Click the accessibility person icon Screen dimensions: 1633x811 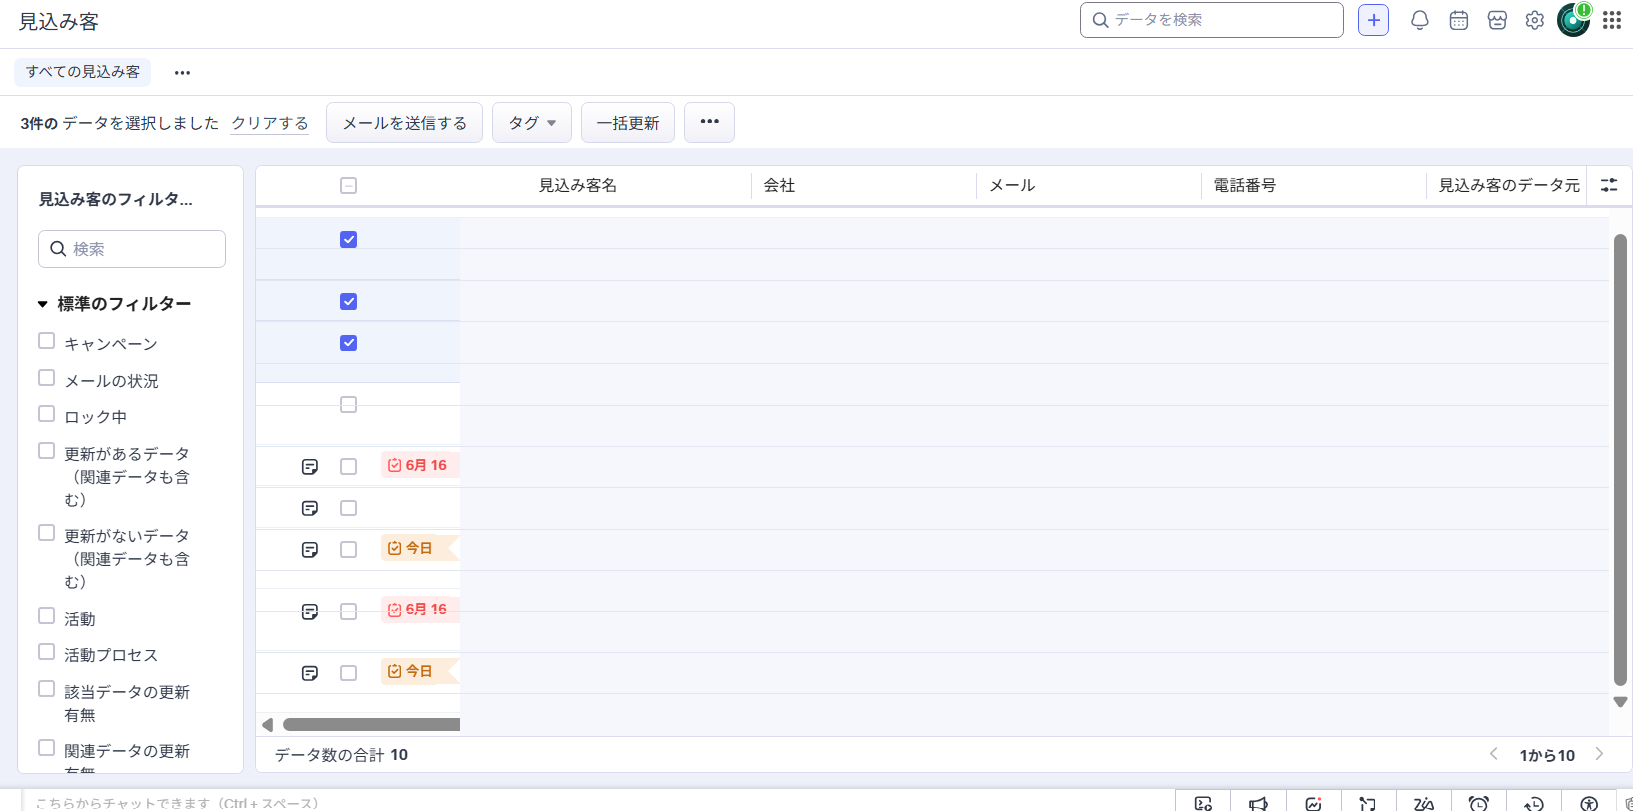(1589, 803)
